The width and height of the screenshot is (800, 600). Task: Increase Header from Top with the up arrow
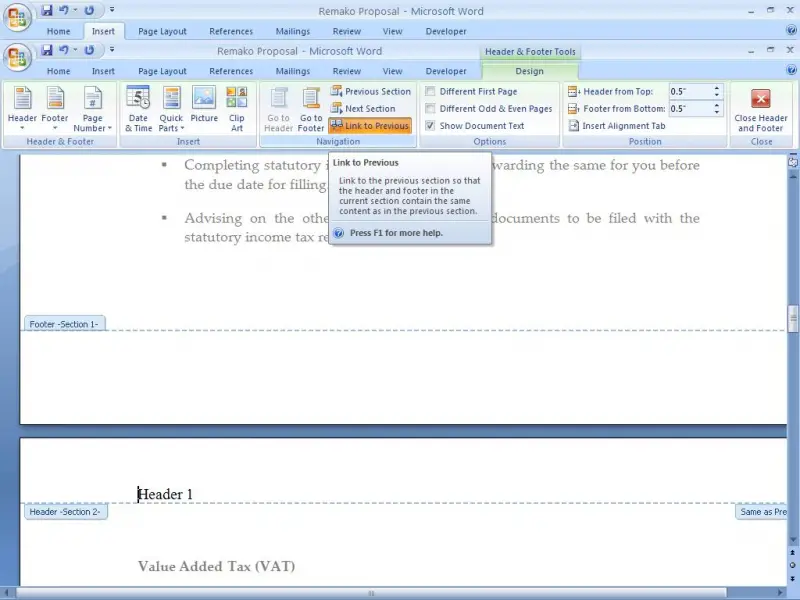(x=717, y=88)
